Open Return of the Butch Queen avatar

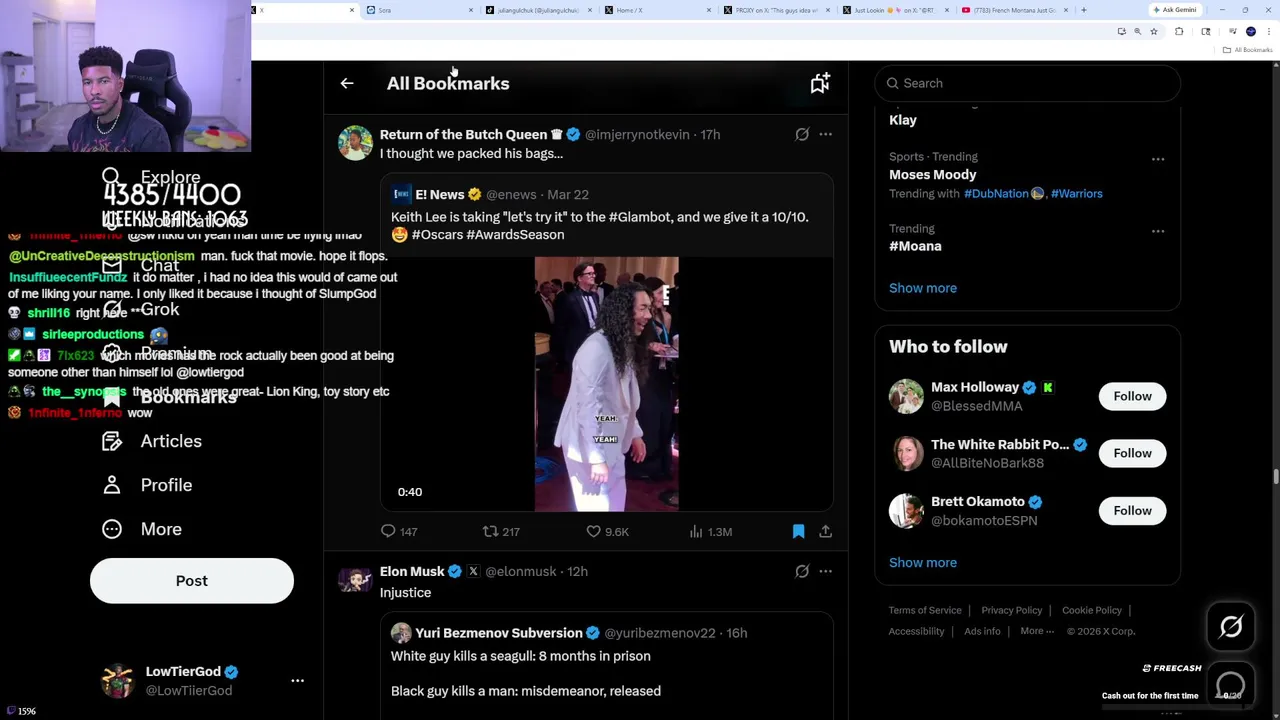[x=355, y=143]
